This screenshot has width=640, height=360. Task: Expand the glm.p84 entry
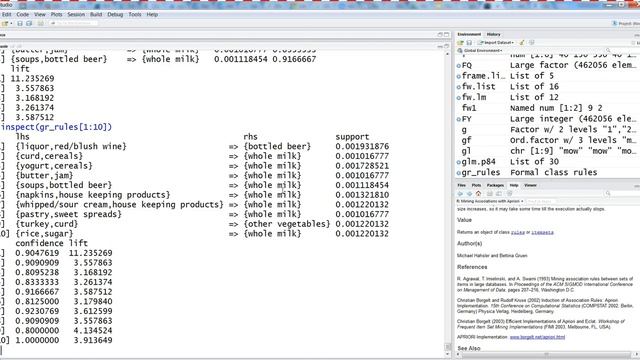click(x=459, y=162)
